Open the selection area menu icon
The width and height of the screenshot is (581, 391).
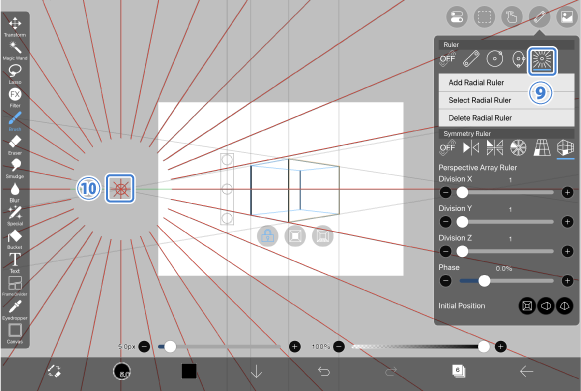484,17
